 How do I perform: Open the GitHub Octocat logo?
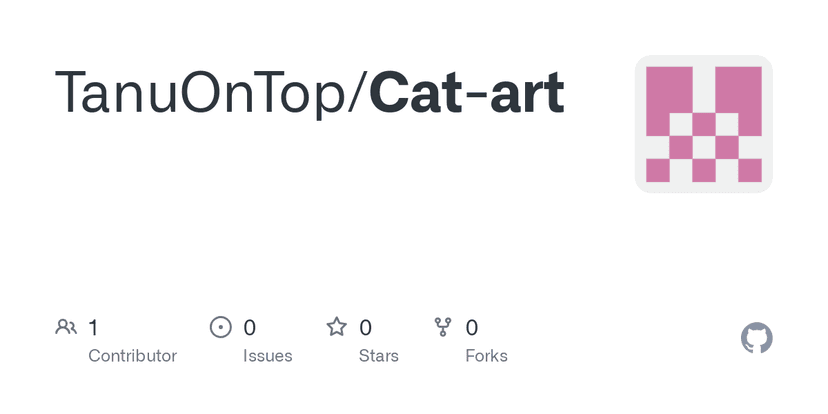click(757, 338)
